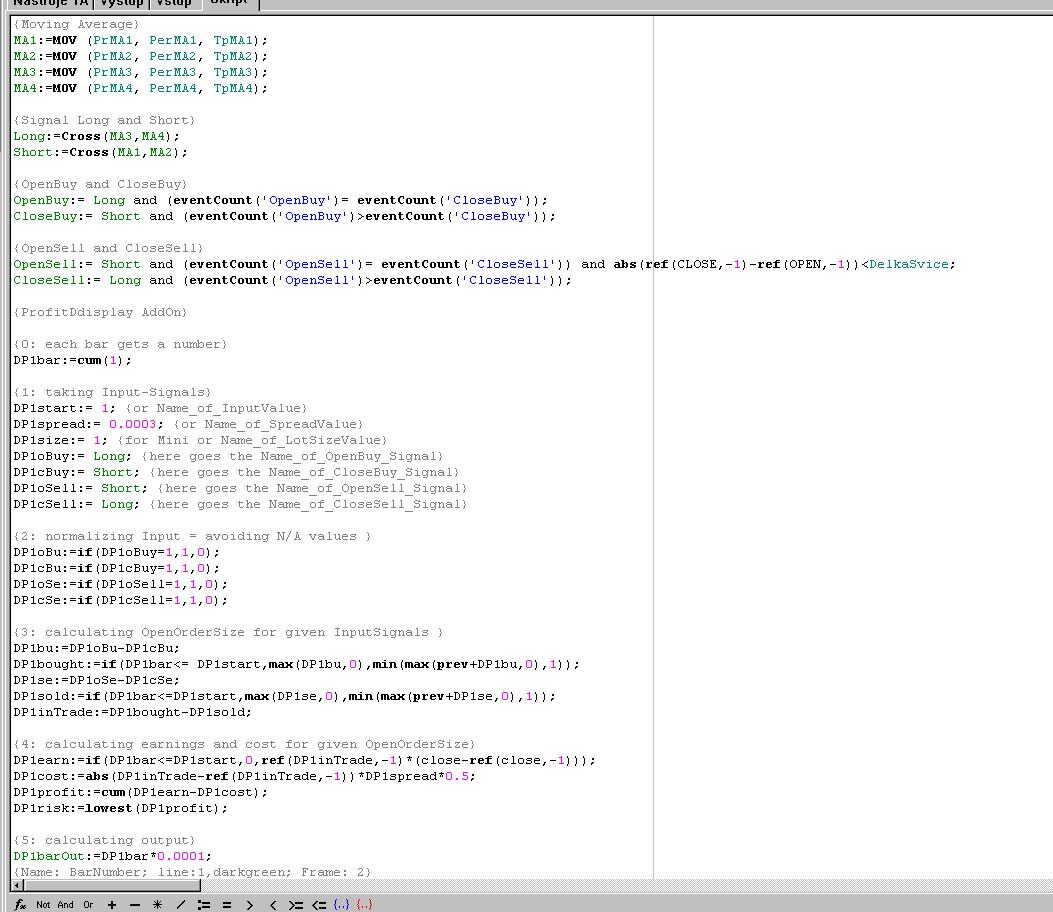Insert the greater-than operator

point(250,904)
